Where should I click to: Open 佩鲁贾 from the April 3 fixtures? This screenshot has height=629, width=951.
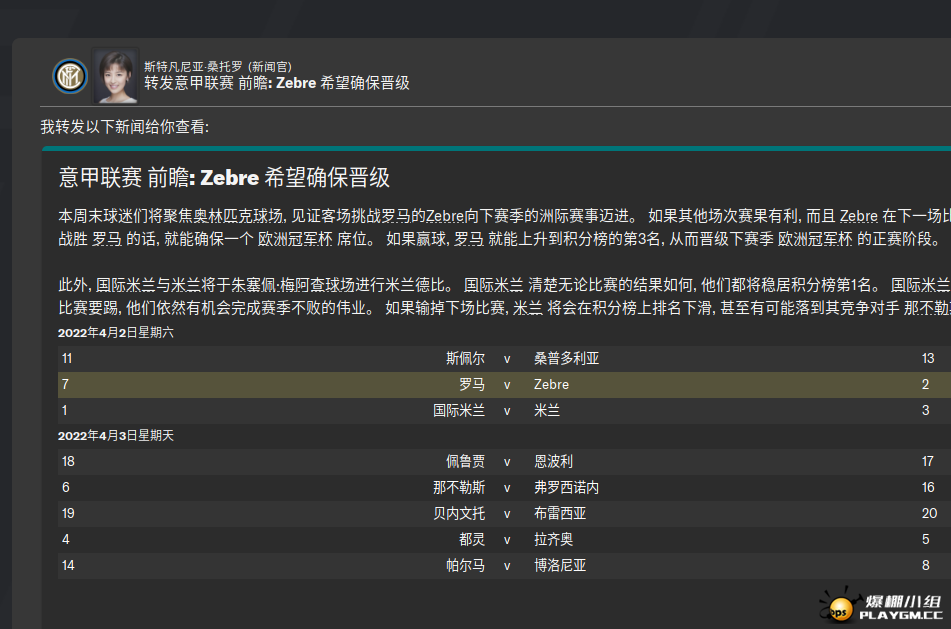click(x=465, y=462)
